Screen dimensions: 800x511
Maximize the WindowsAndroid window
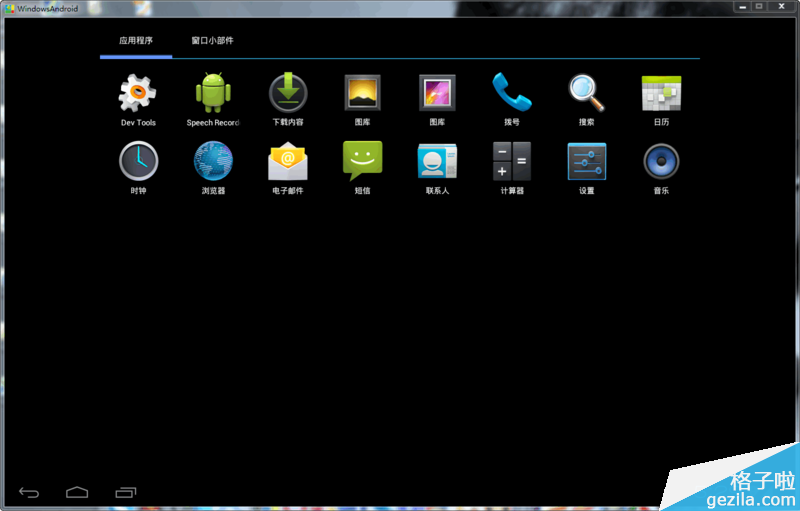[x=759, y=7]
